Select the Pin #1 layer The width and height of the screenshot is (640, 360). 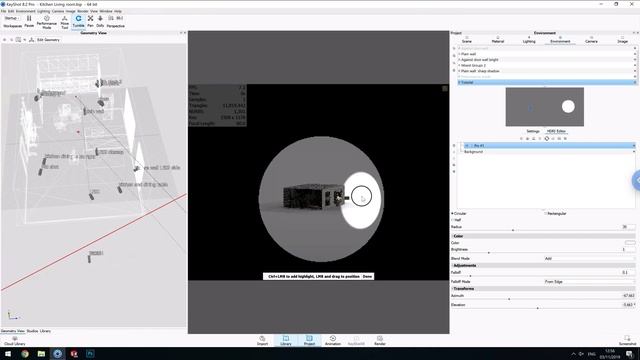pos(549,145)
